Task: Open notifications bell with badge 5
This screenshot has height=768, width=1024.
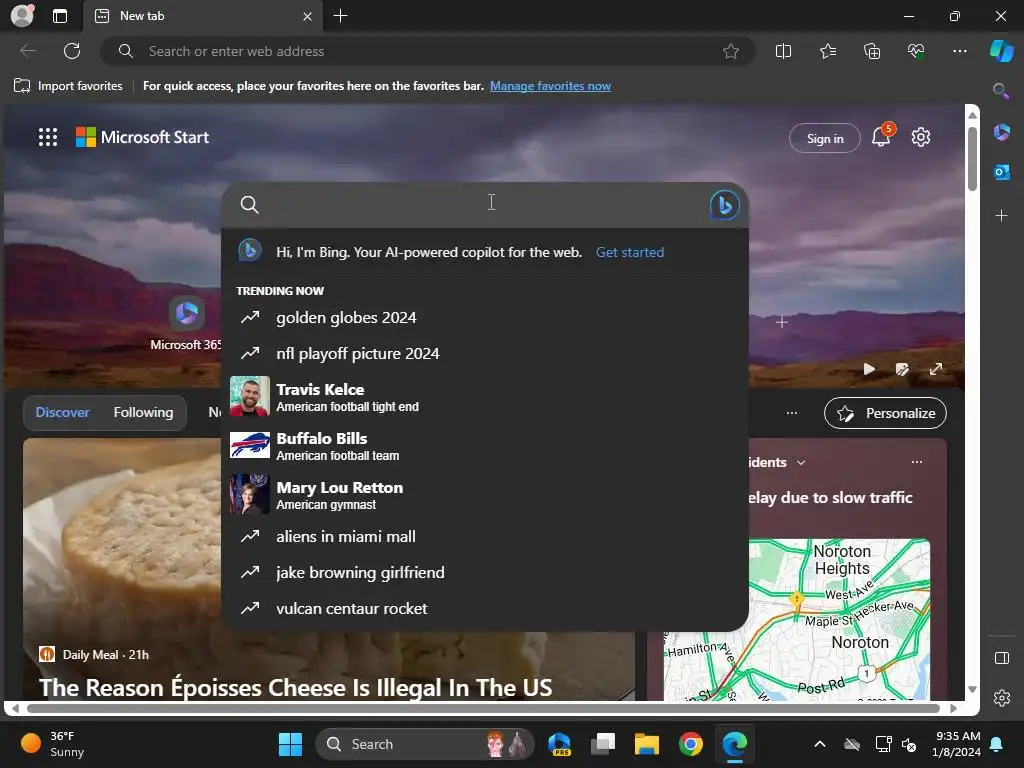Action: click(881, 136)
